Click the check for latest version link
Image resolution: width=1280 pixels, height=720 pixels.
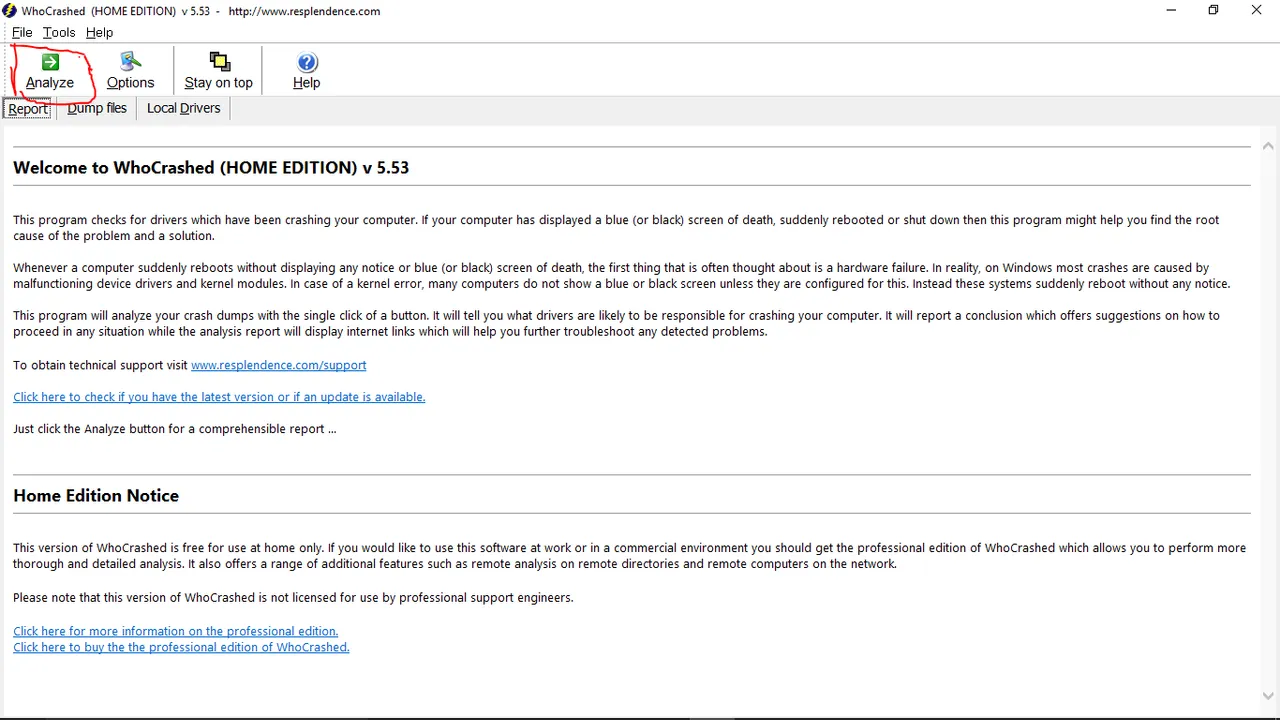pos(219,397)
